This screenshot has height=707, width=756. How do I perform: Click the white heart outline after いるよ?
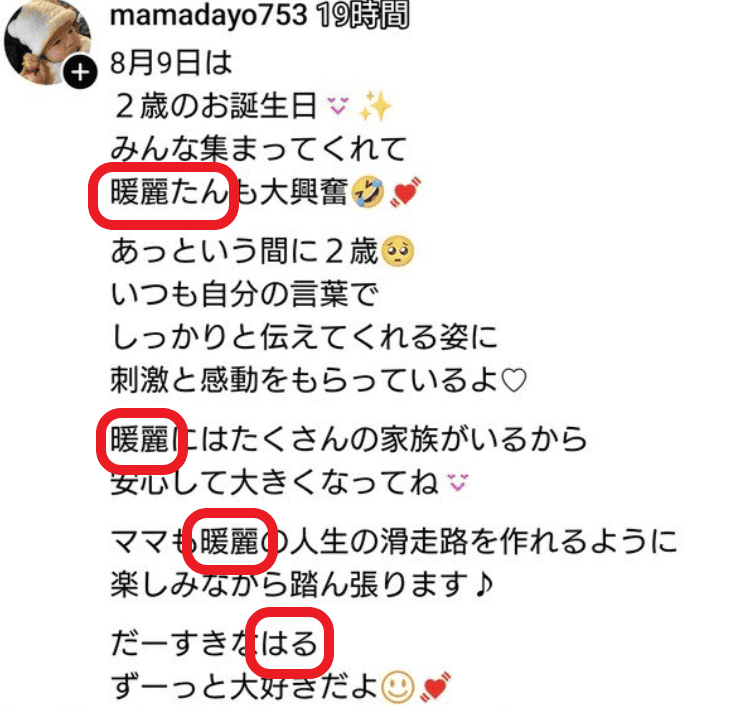pyautogui.click(x=513, y=381)
